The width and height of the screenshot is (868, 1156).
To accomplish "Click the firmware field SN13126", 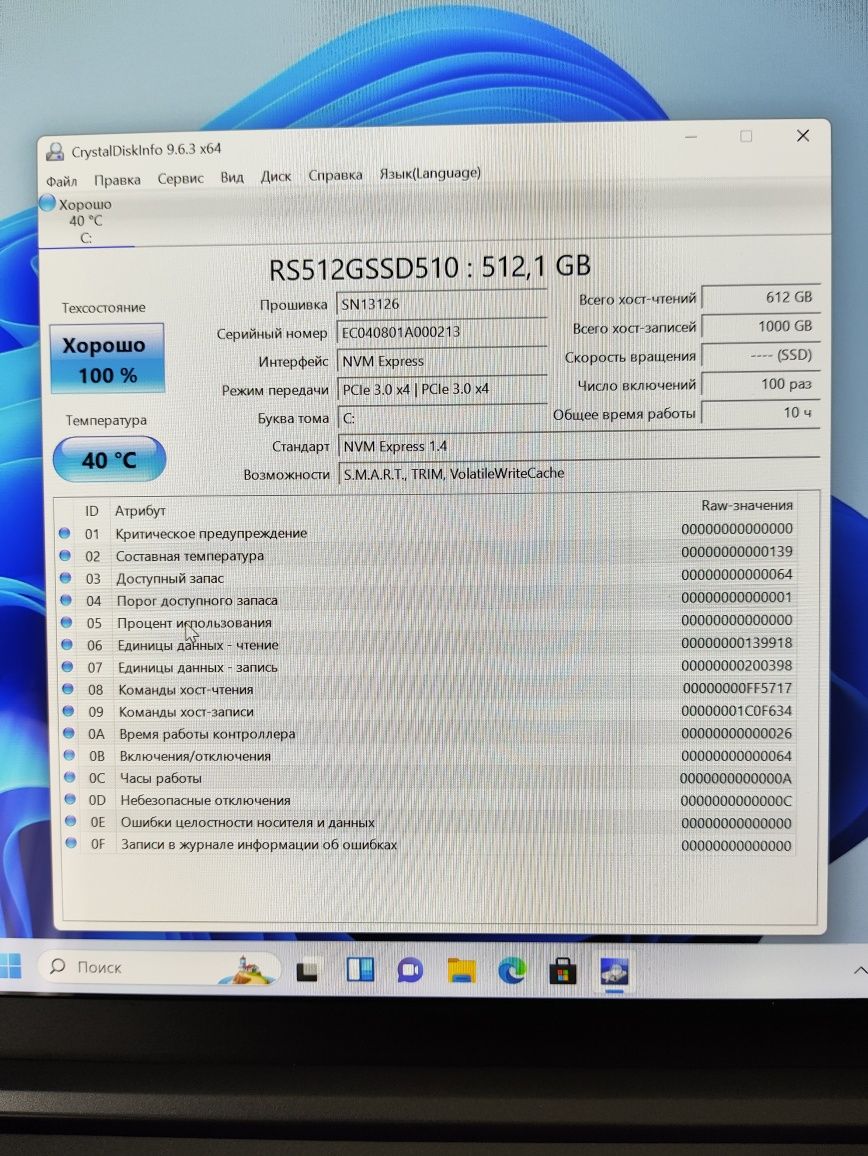I will click(x=441, y=304).
